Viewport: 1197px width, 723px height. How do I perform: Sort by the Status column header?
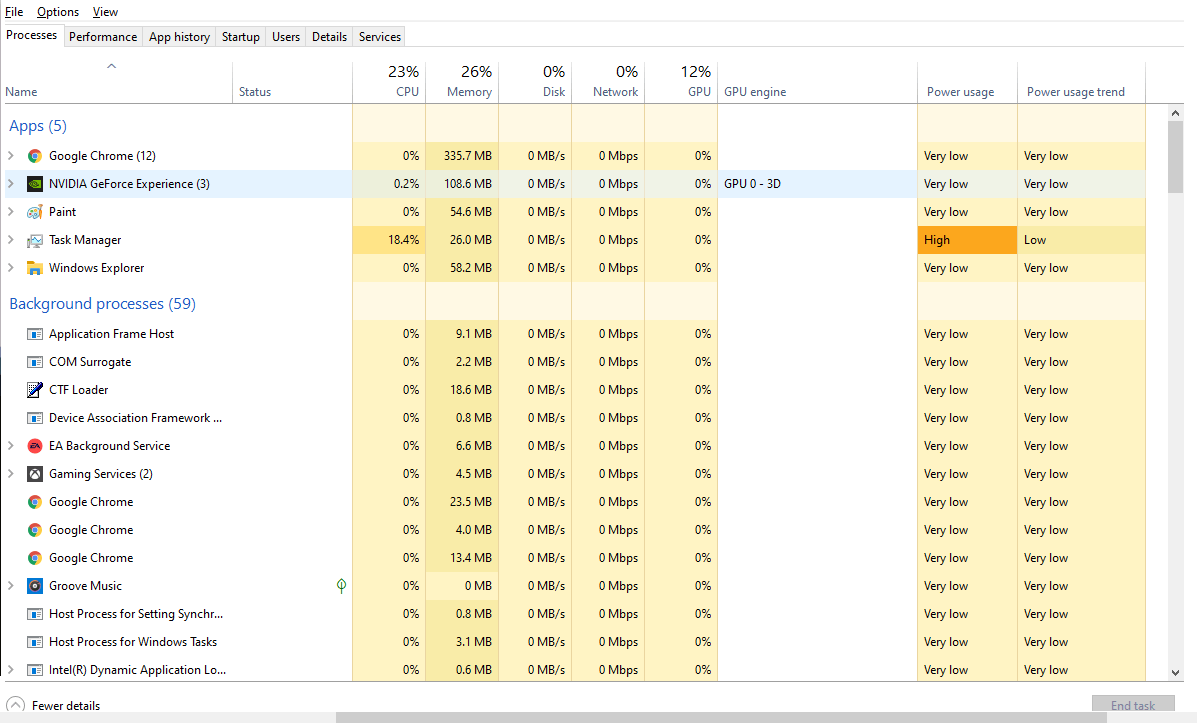[292, 82]
